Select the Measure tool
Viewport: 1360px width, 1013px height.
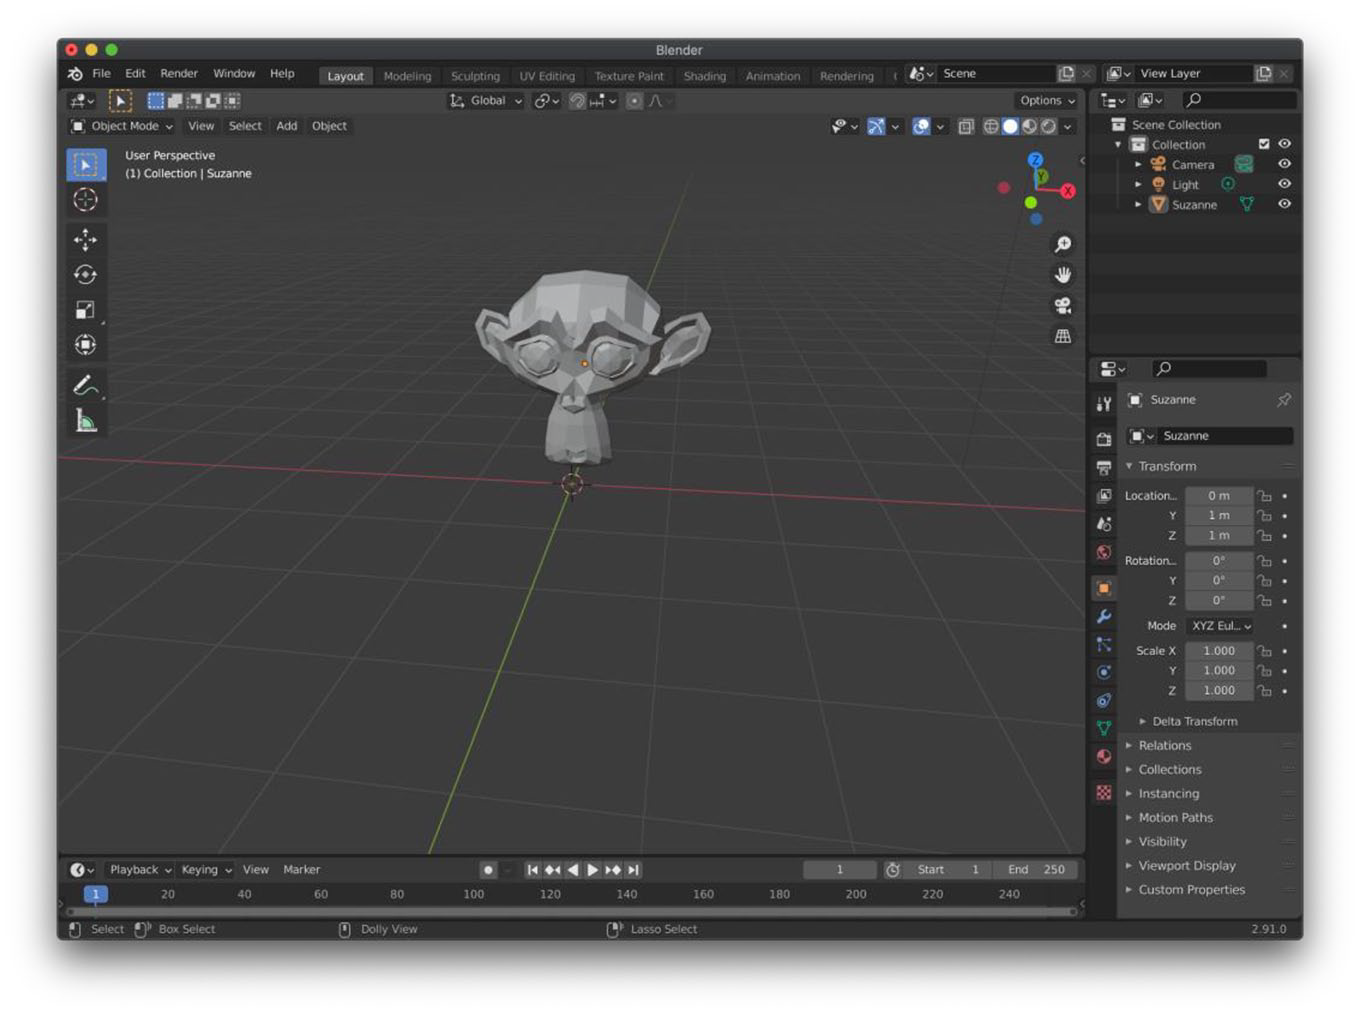(85, 421)
